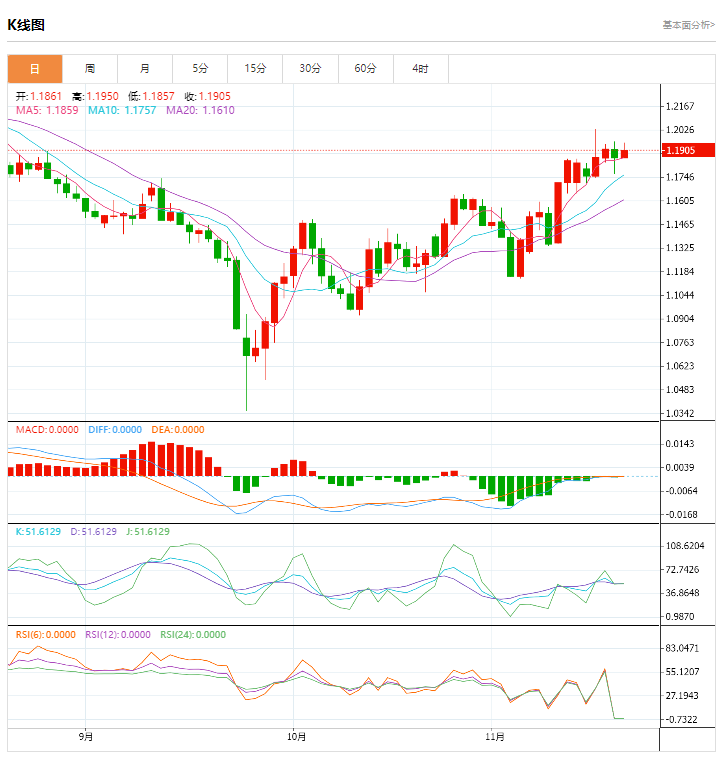Select the 30分 timeframe tab
The image size is (716, 762).
[310, 69]
